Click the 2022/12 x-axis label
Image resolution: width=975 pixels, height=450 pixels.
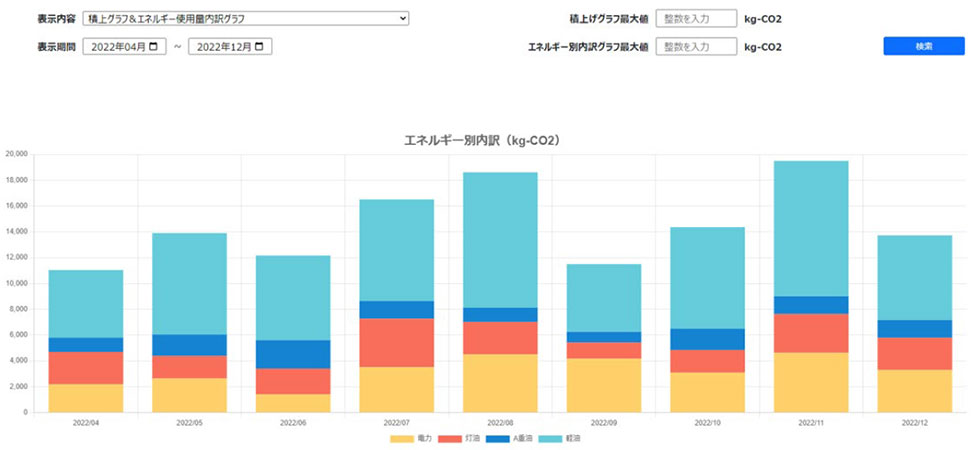[x=915, y=423]
